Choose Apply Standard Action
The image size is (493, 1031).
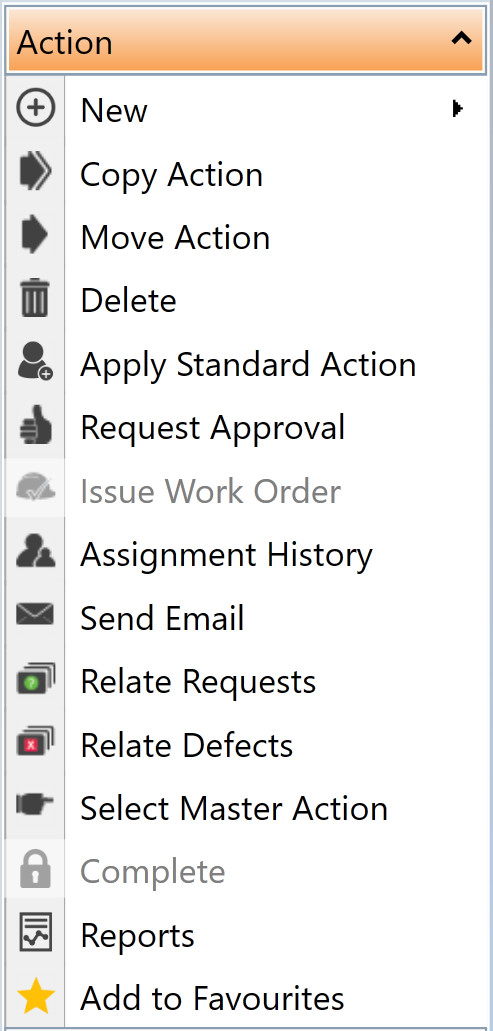(x=246, y=364)
